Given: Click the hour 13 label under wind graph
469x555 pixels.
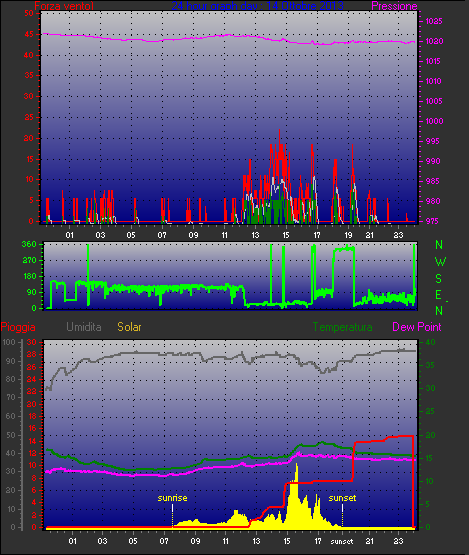Looking at the screenshot, I should coord(255,235).
